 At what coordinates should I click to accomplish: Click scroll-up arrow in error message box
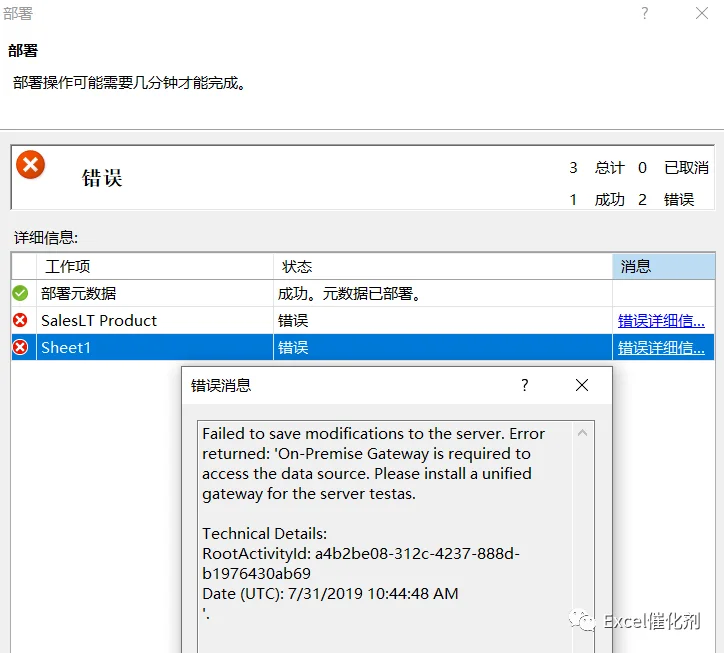coord(583,433)
